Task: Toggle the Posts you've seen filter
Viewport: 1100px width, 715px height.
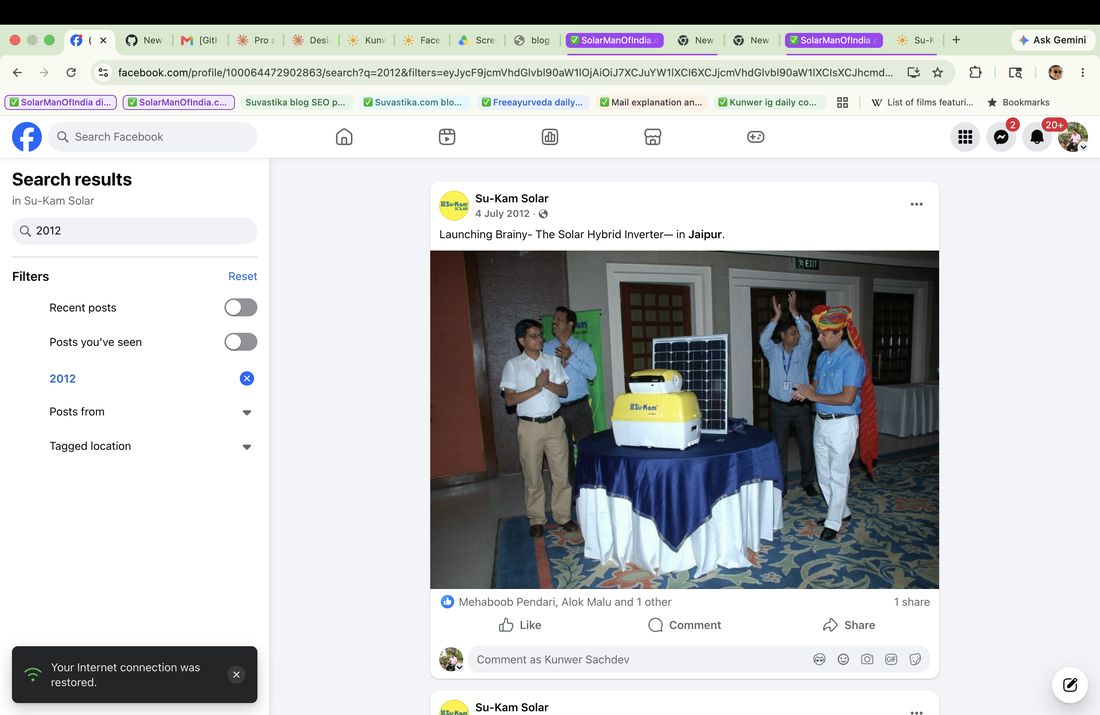Action: coord(241,342)
